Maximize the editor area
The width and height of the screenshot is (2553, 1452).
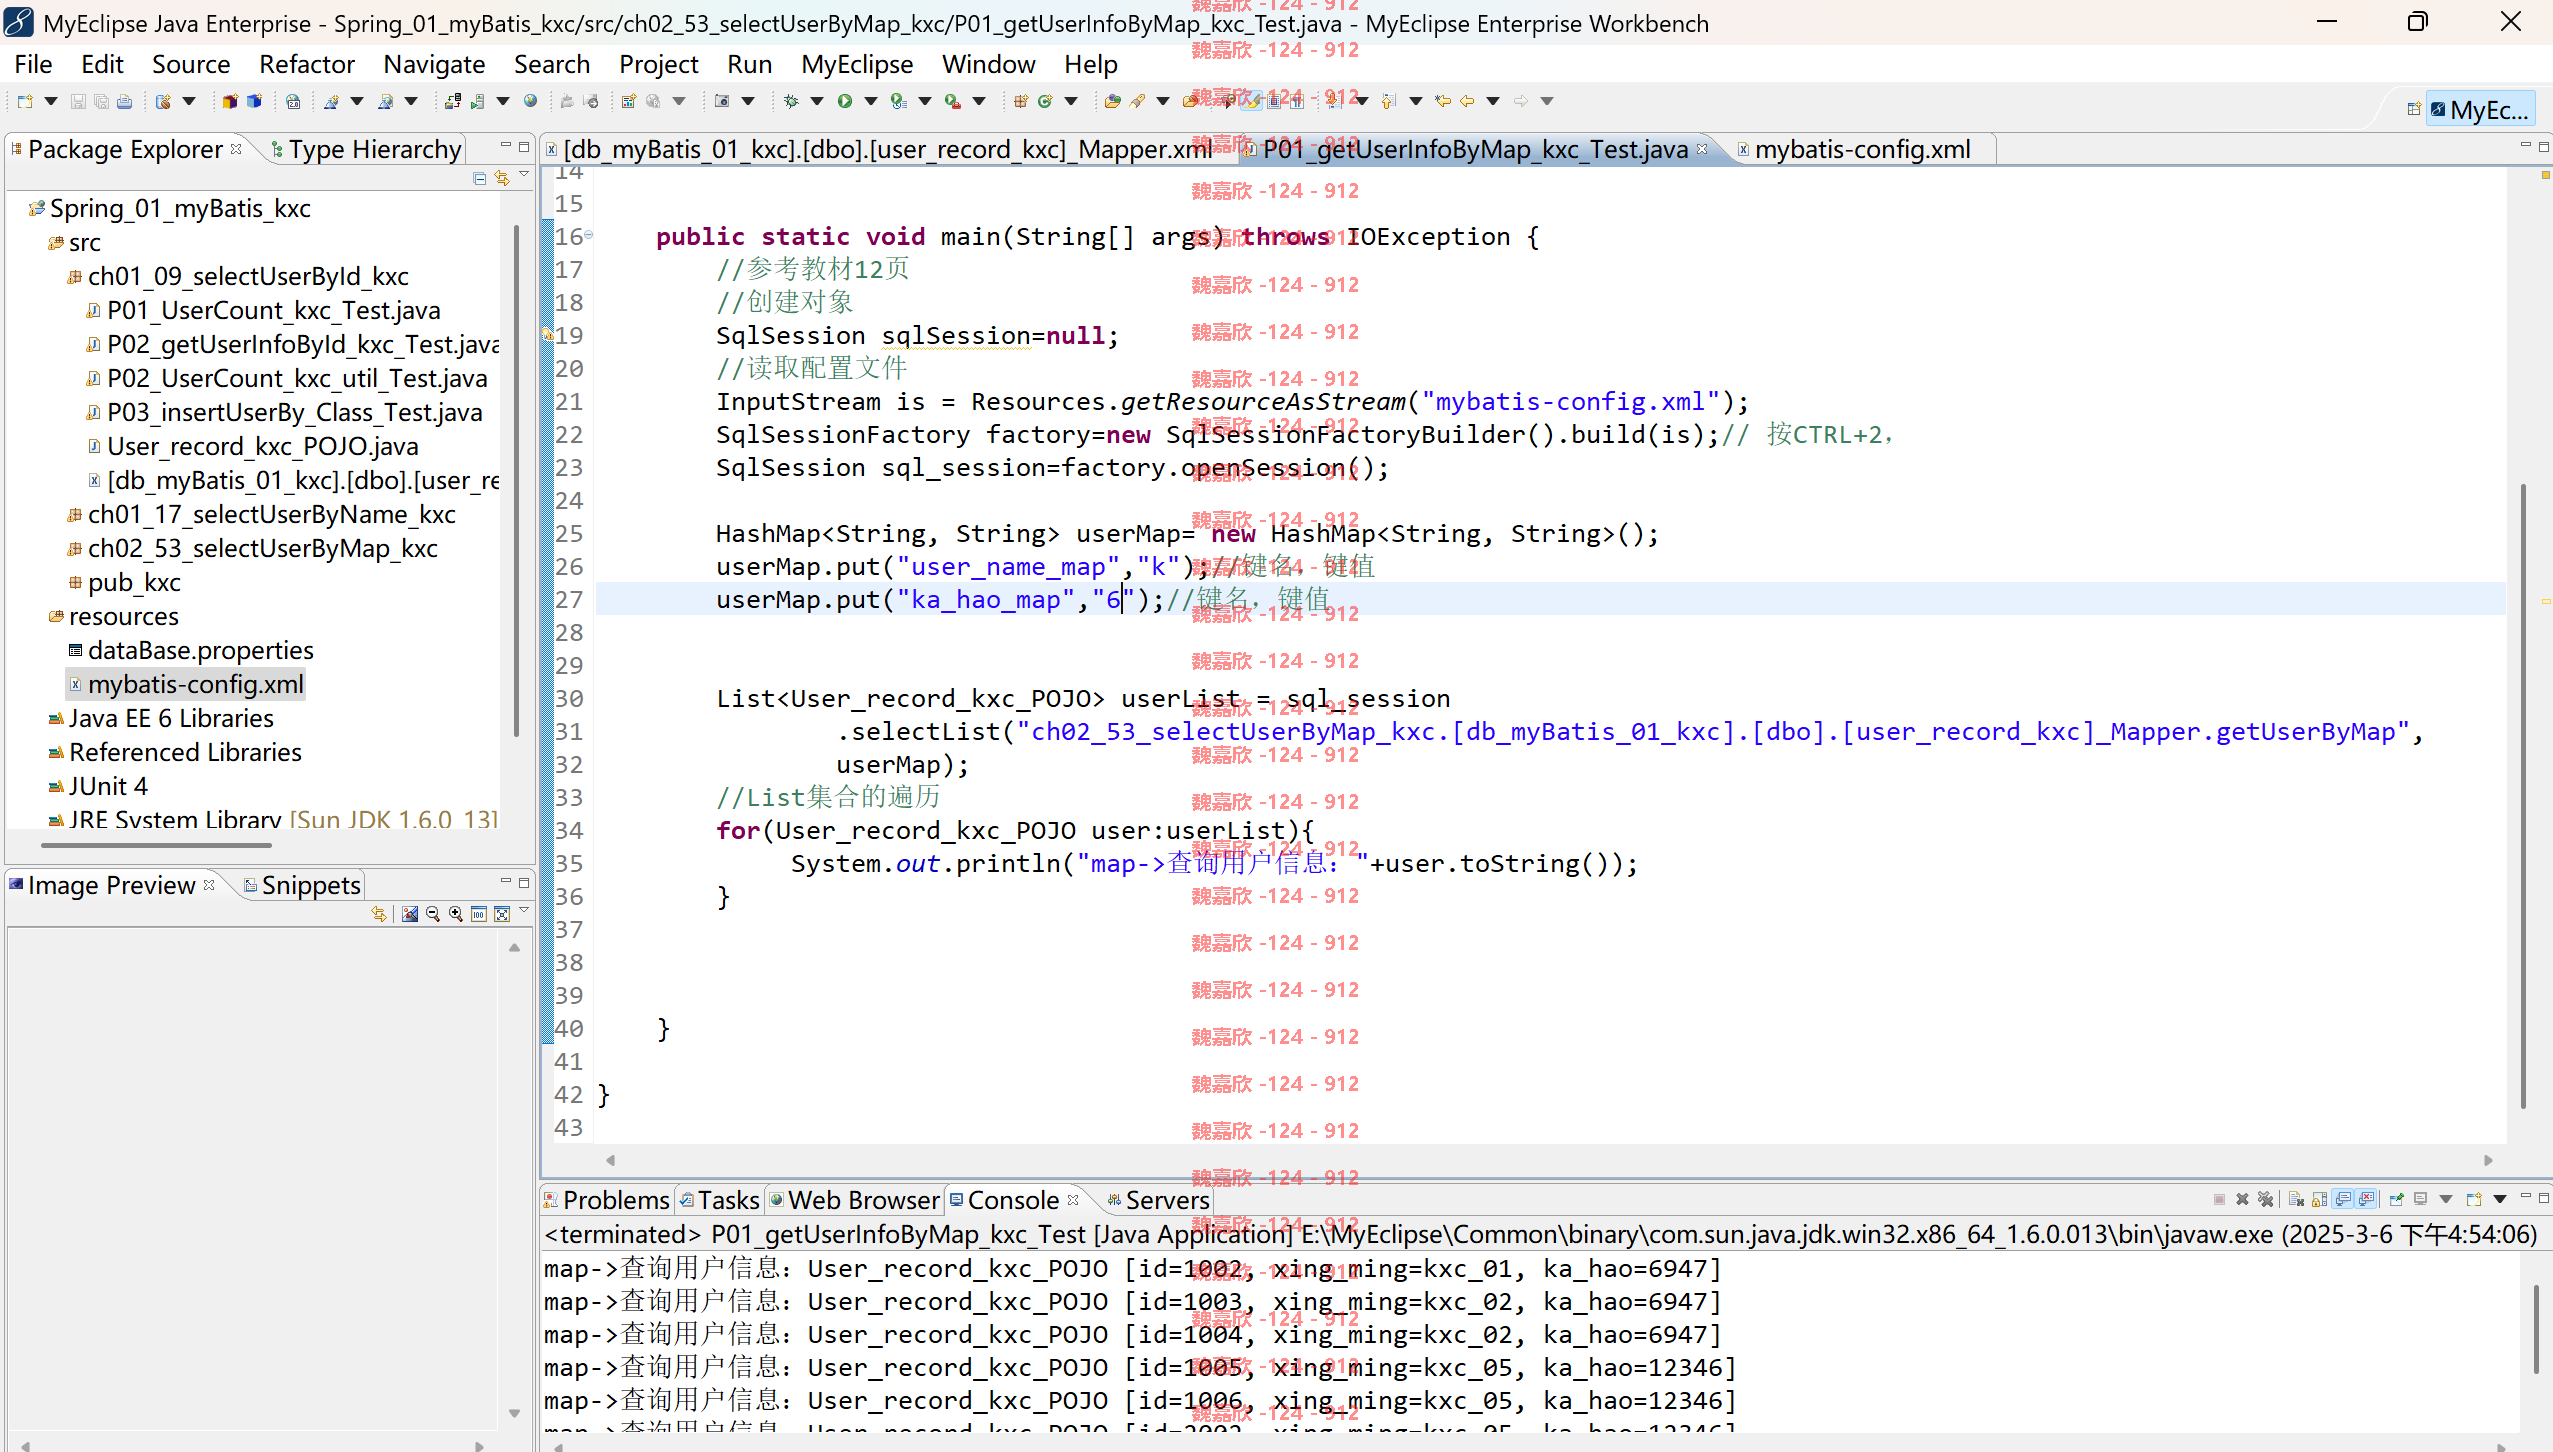[2544, 146]
